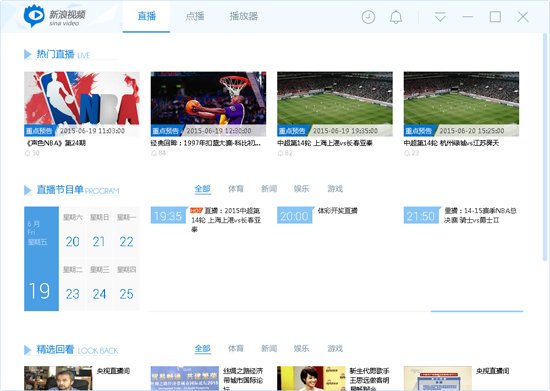Open the NBA logo video thumbnail
550x391 pixels.
pos(82,104)
